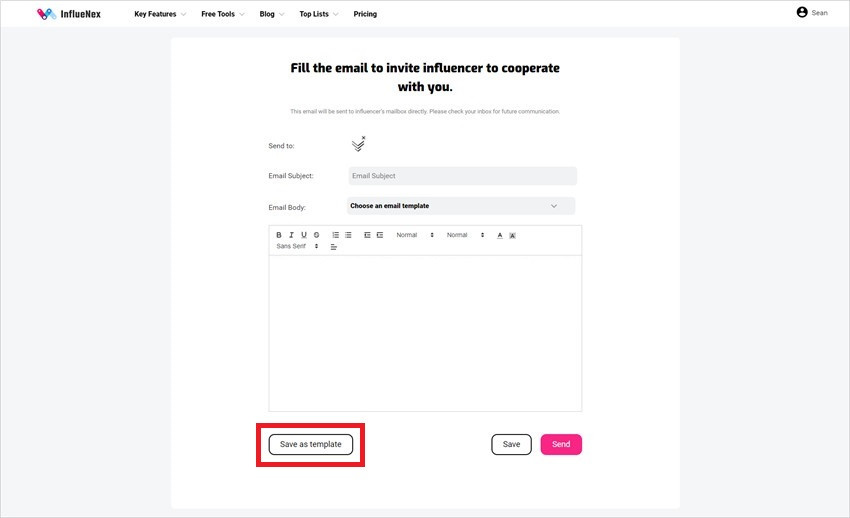Open the Free Tools menu
Viewport: 850px width, 518px height.
[223, 14]
